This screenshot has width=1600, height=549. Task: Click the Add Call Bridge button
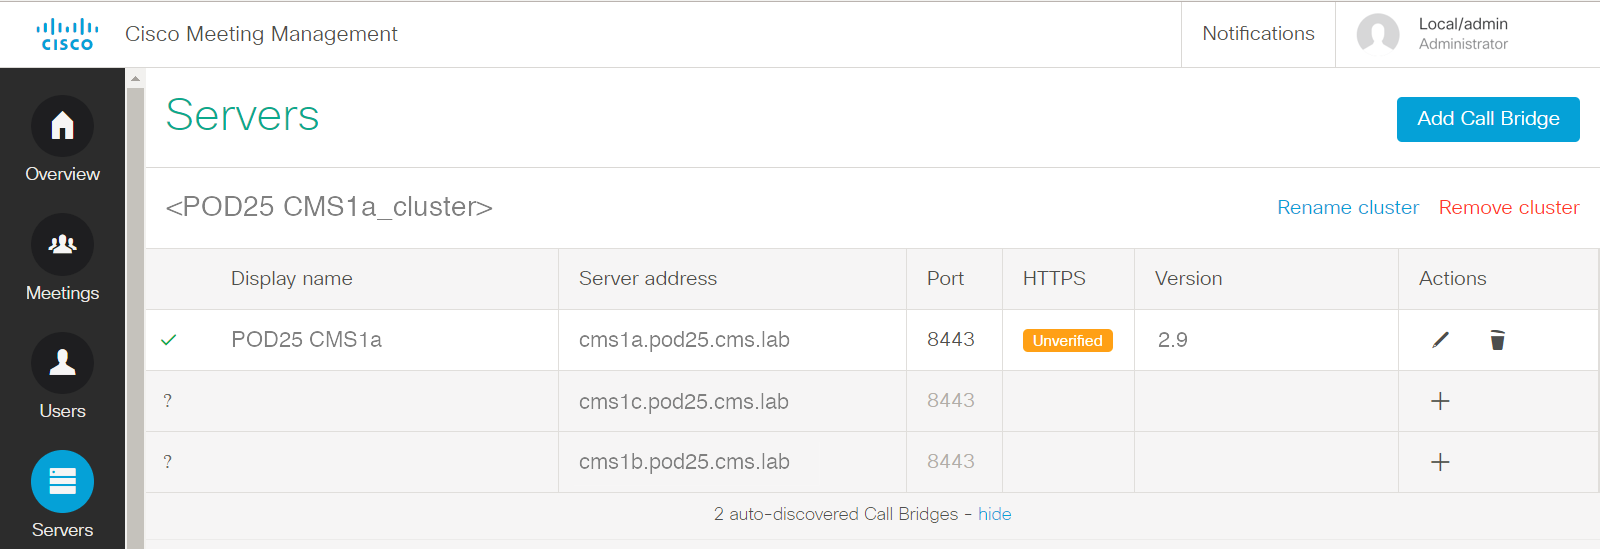pyautogui.click(x=1488, y=119)
